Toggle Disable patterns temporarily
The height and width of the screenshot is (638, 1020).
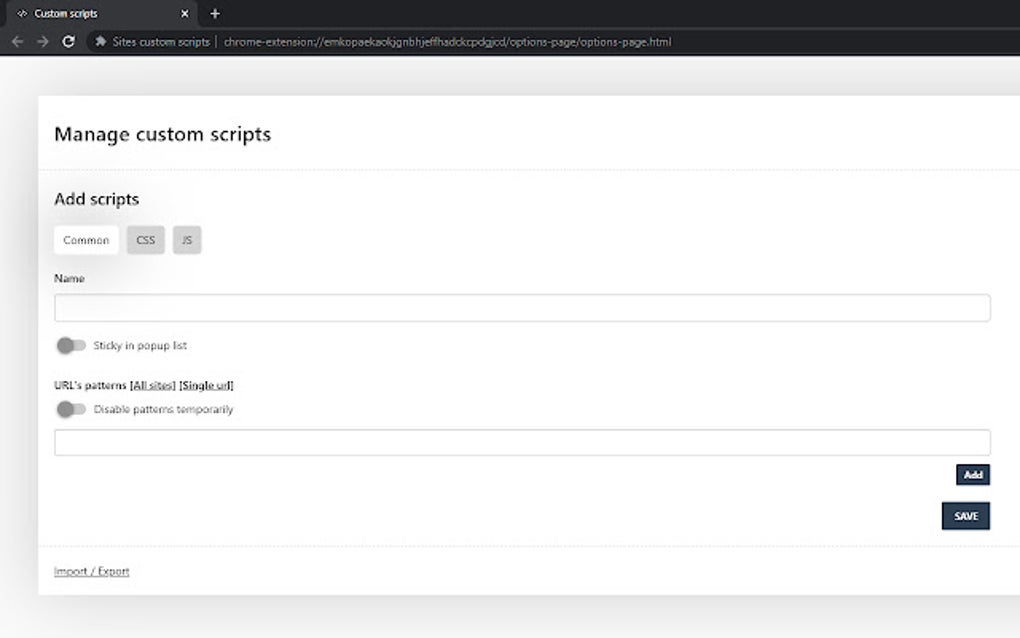point(71,409)
